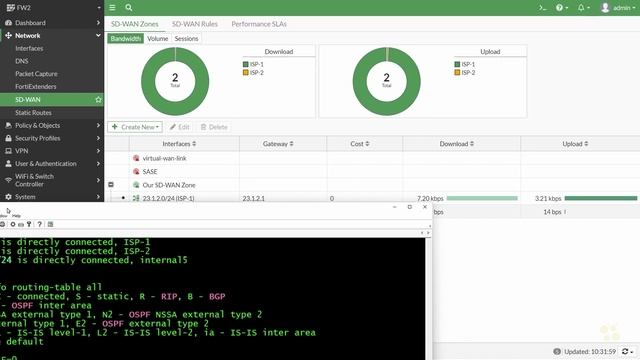
Task: Click the VPN monitor icon in sidebar
Action: pos(8,151)
